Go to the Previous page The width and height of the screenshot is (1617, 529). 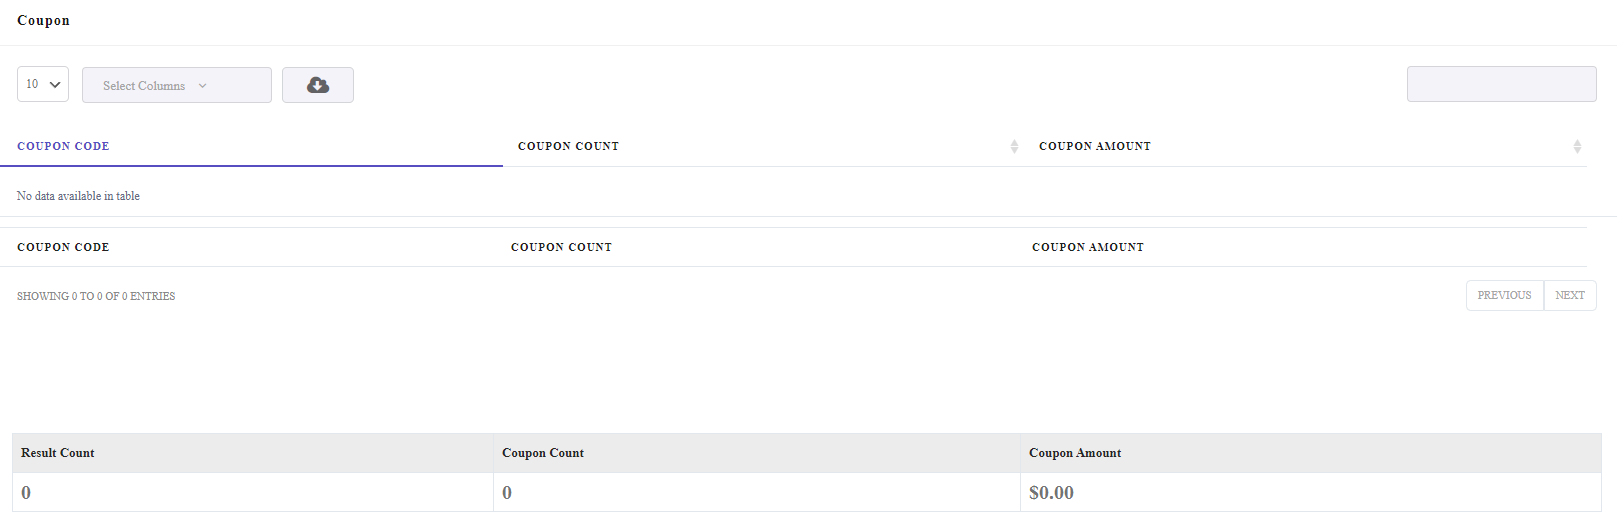(1505, 296)
